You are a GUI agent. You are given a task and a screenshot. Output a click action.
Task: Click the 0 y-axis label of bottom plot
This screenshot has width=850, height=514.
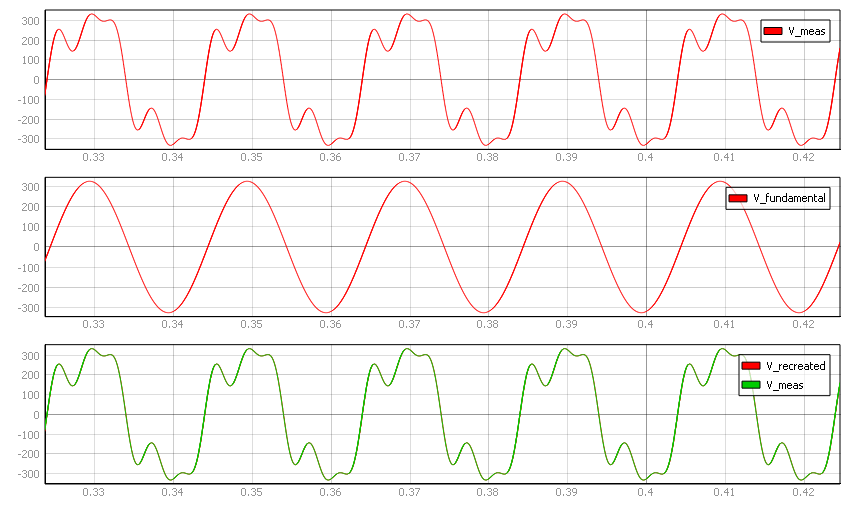36,415
